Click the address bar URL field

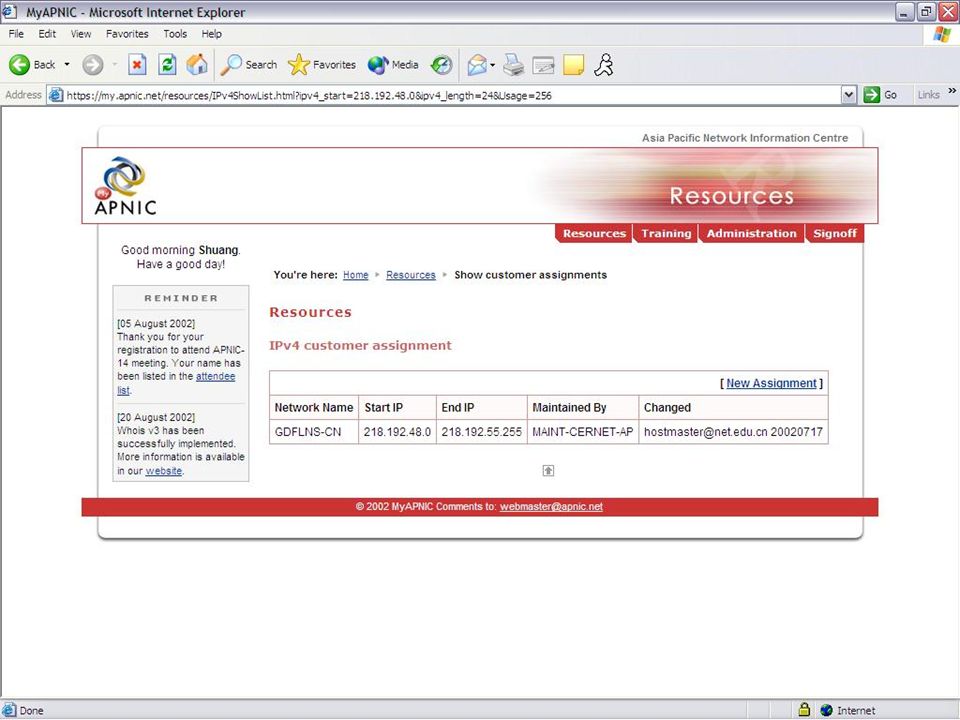coord(452,96)
